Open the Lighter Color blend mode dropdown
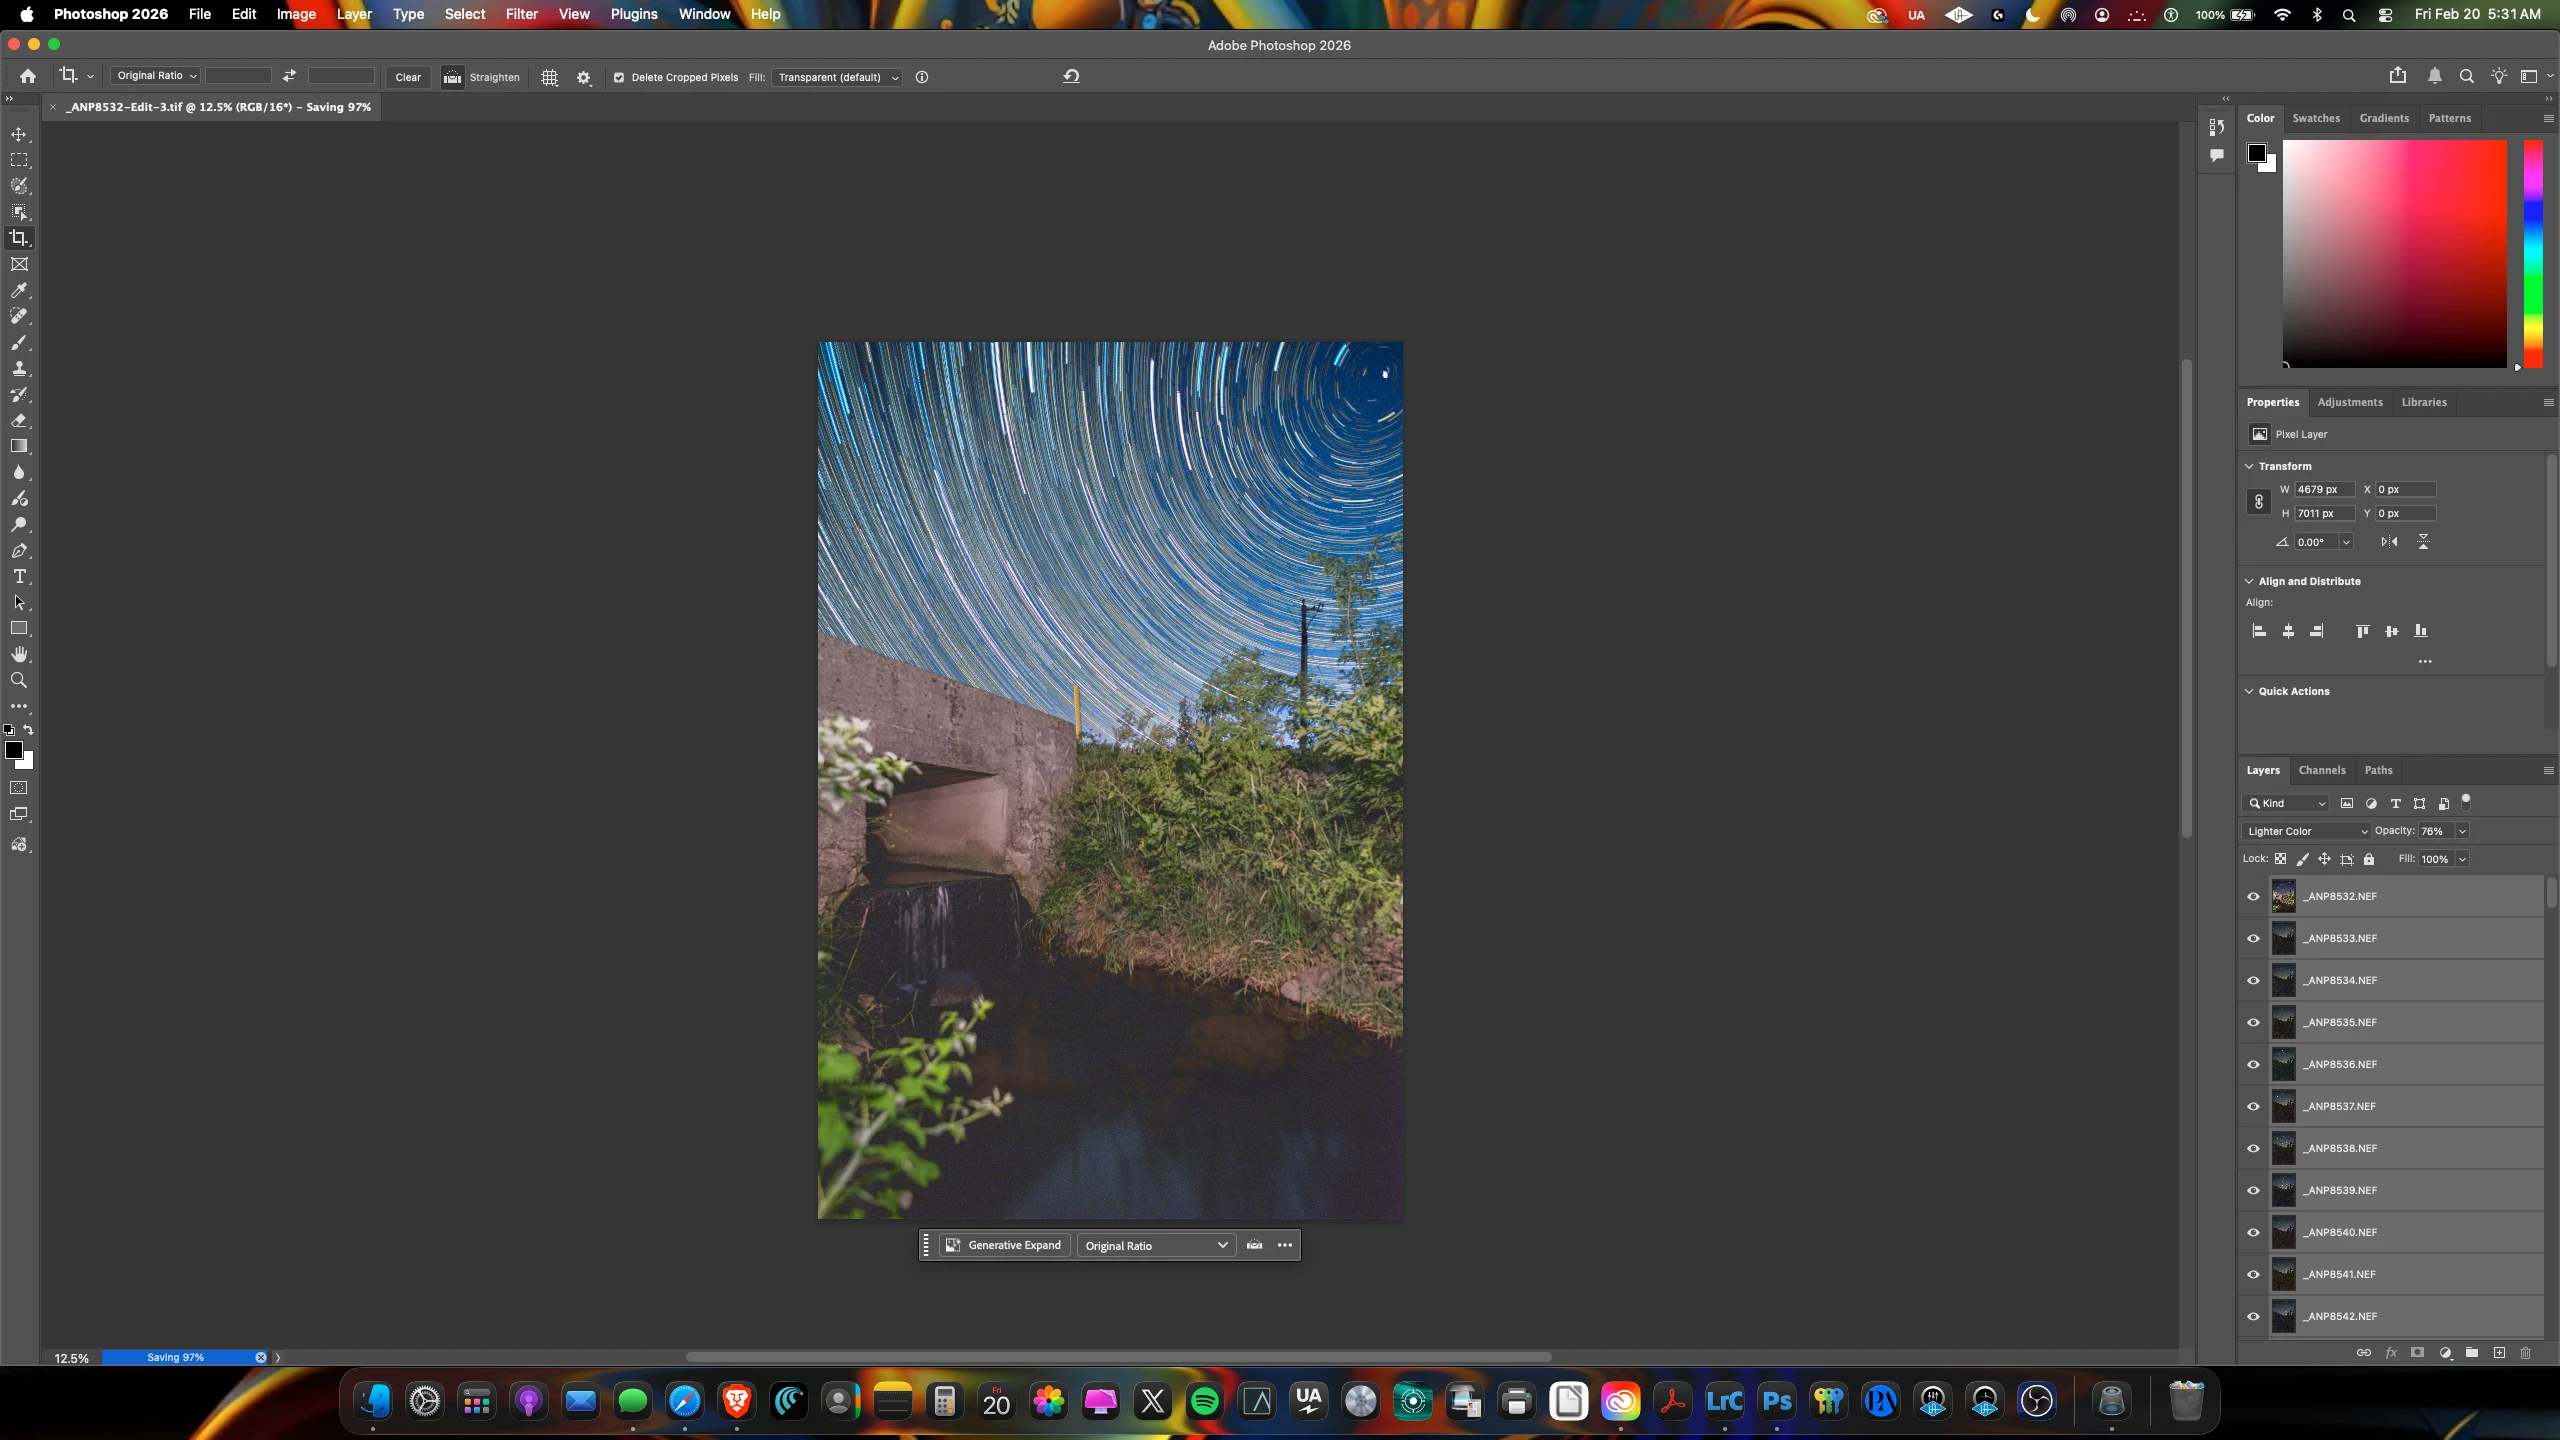This screenshot has width=2560, height=1440. coord(2306,831)
